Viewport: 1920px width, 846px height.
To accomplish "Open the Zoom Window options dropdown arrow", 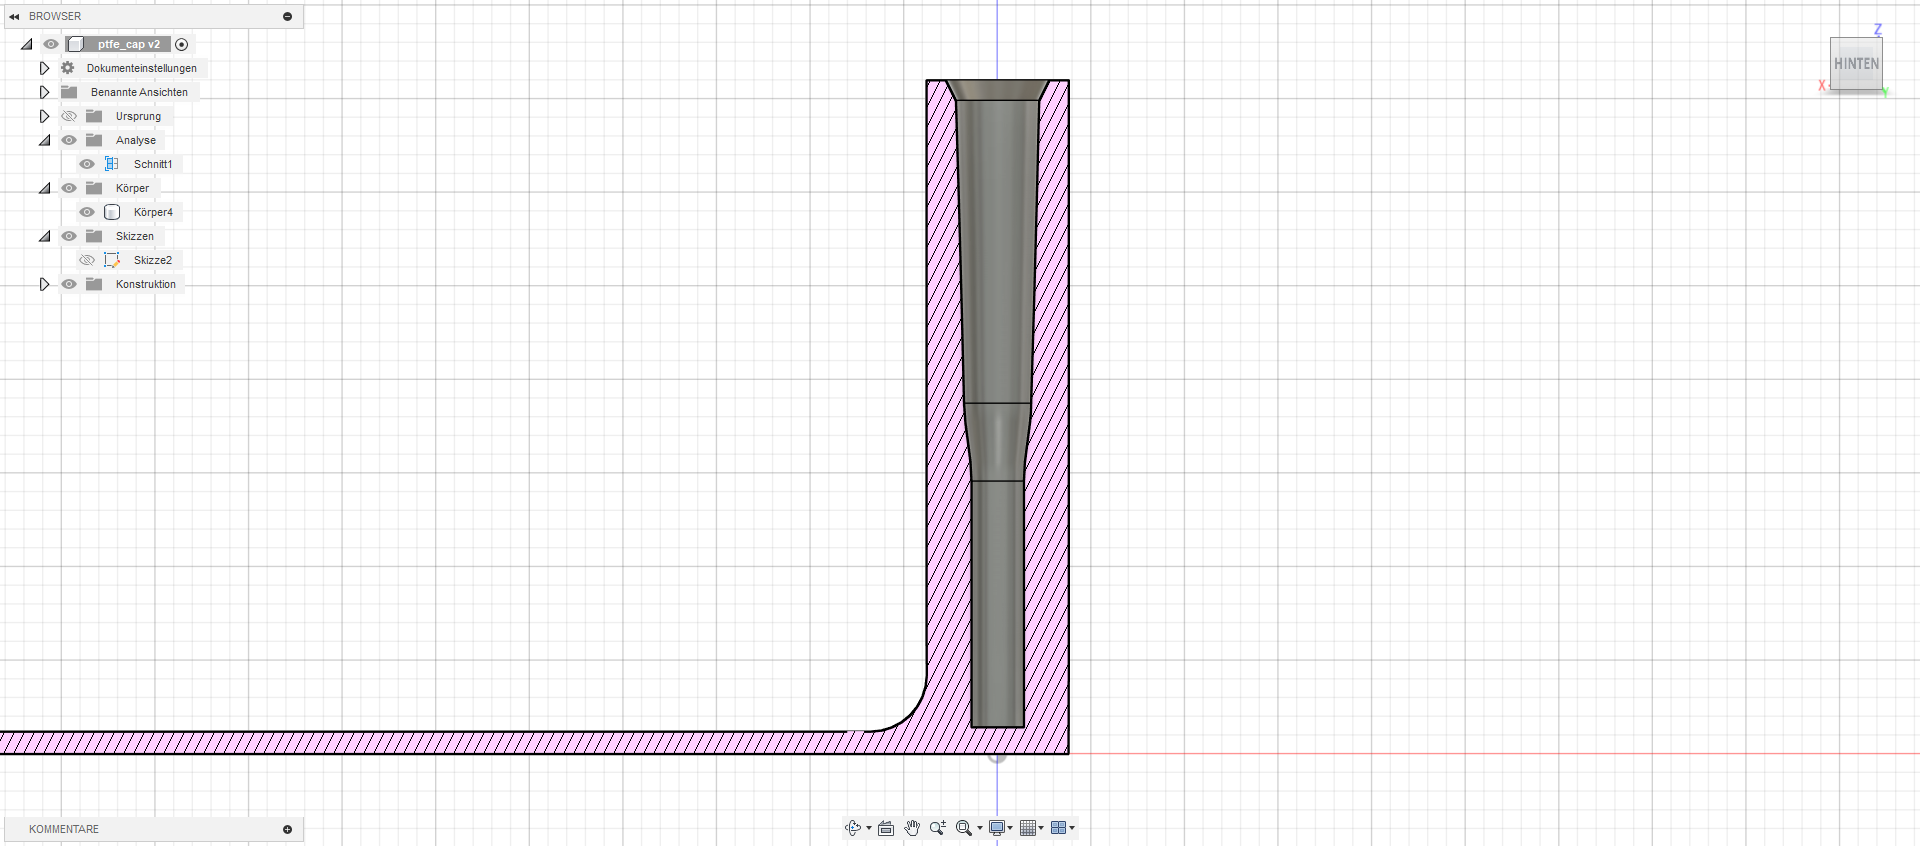I will 980,828.
